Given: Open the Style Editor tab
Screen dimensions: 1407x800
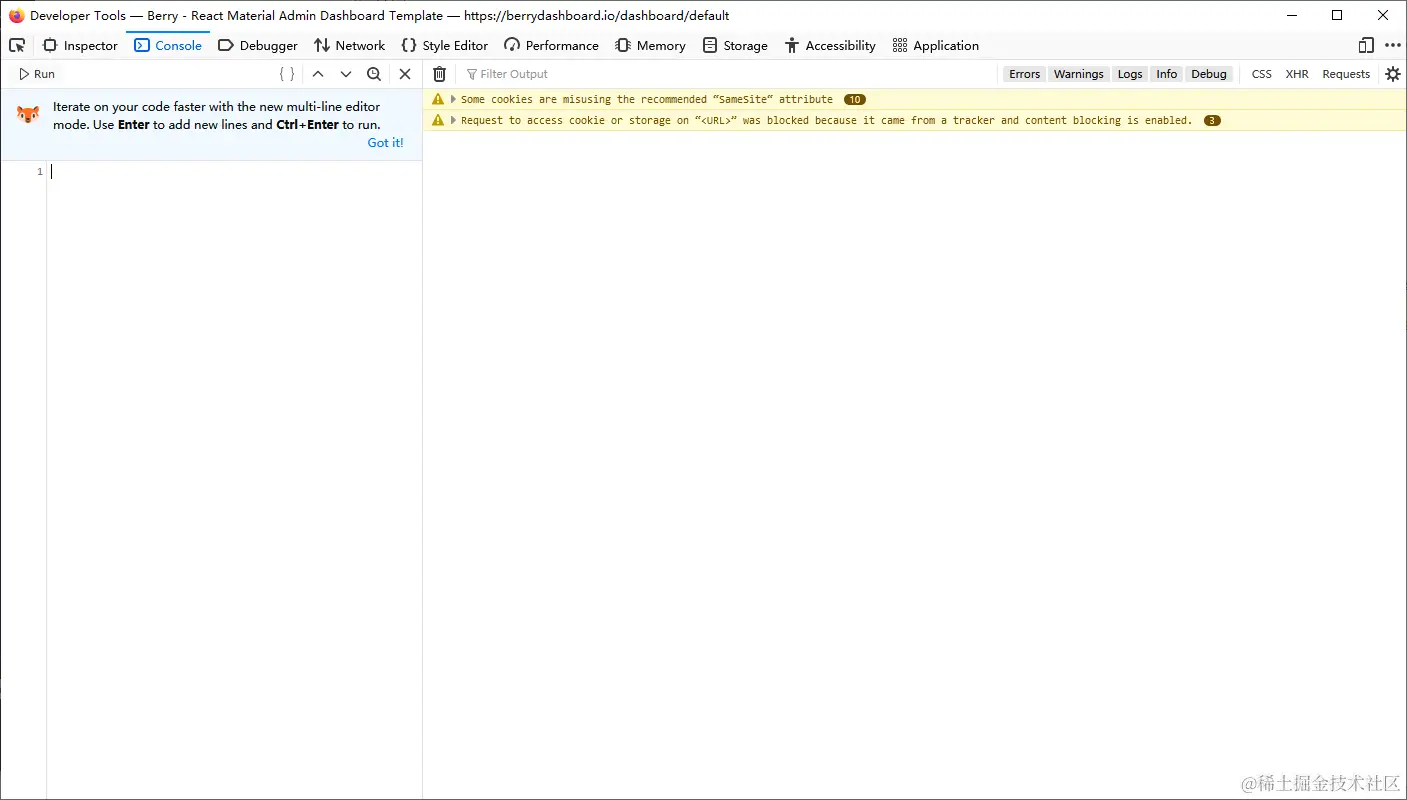Looking at the screenshot, I should point(444,45).
